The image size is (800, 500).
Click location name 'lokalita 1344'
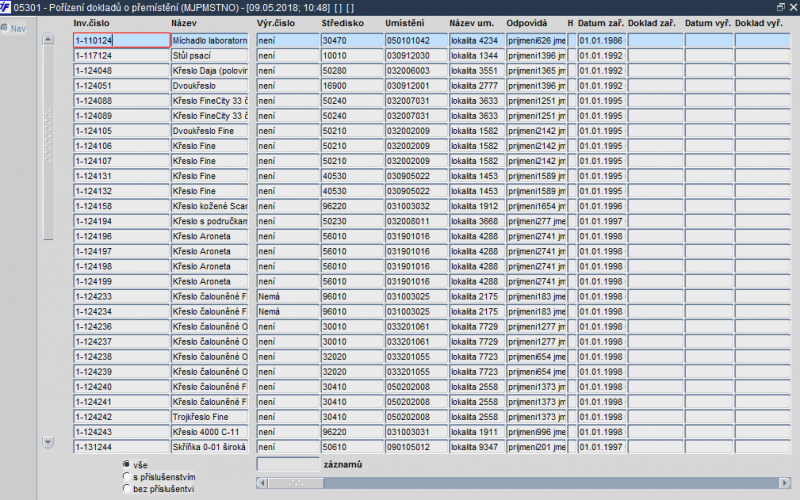477,55
